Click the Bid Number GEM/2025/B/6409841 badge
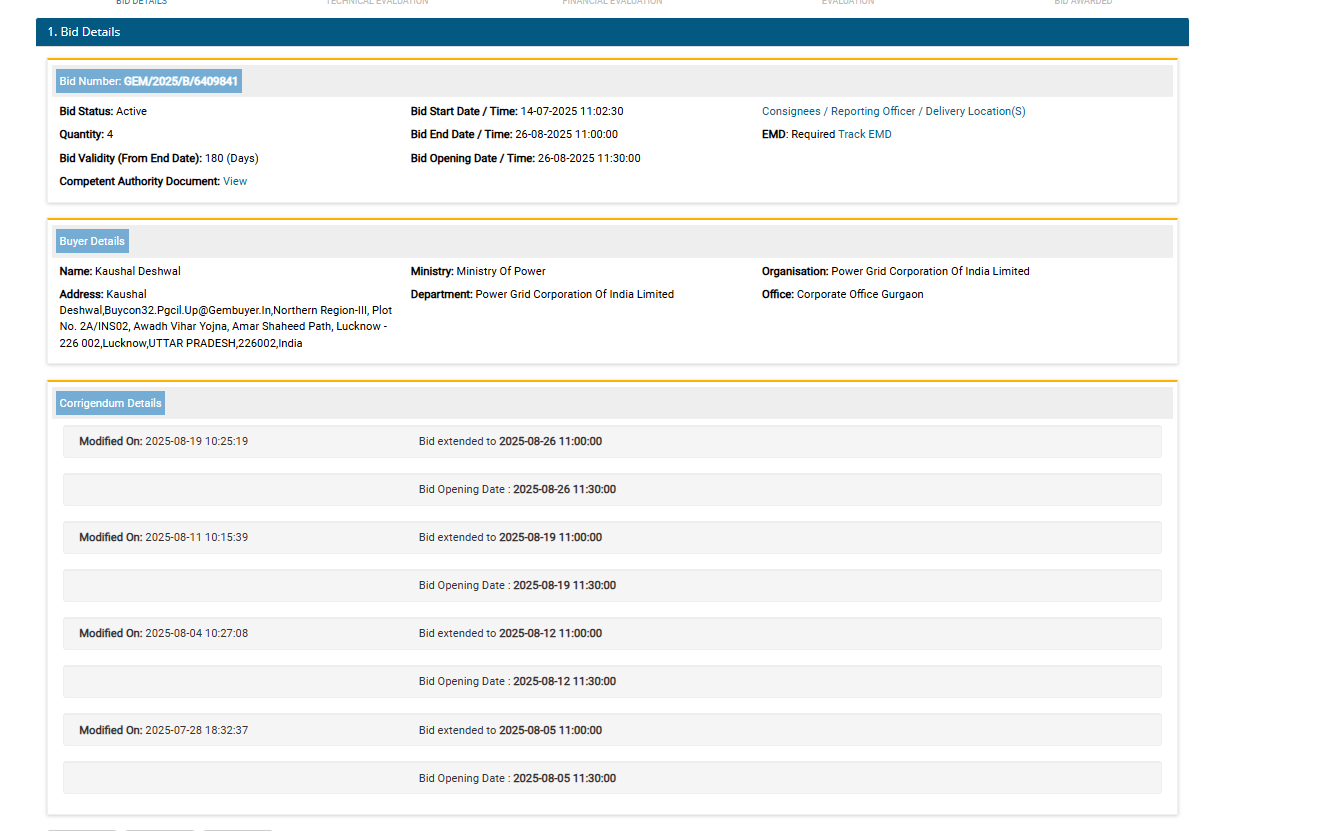 point(149,81)
